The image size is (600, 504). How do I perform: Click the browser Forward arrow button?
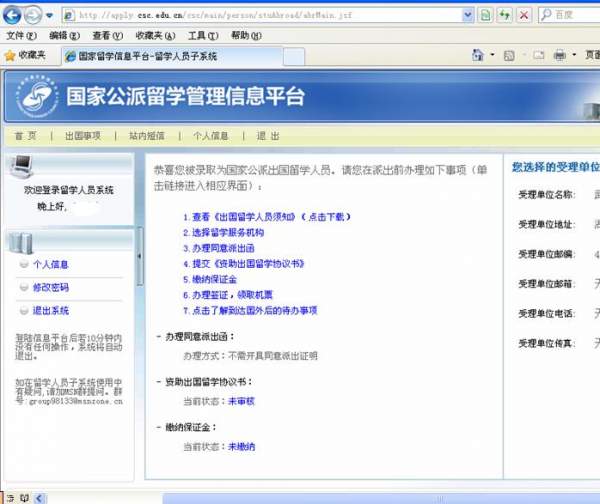pyautogui.click(x=33, y=15)
